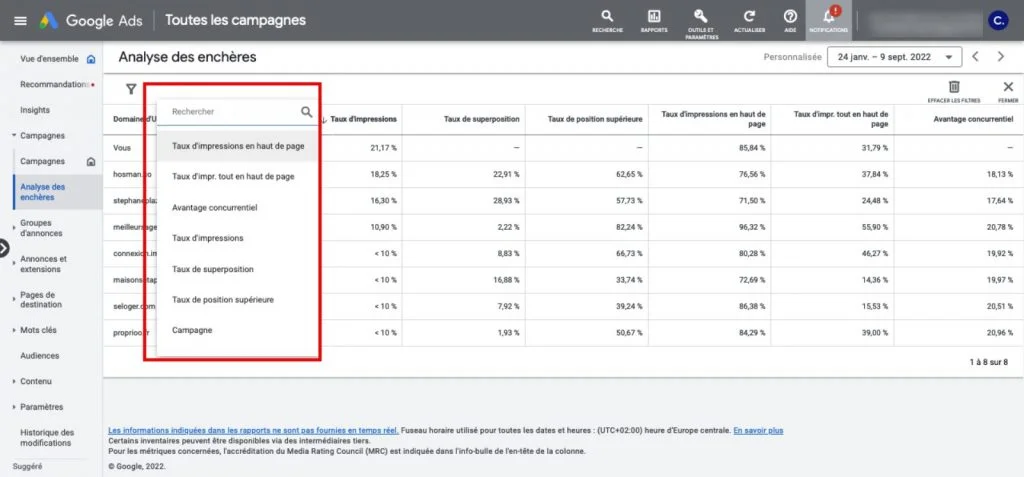Go to next date range arrow
Screen dimensions: 1024x477
1000,57
